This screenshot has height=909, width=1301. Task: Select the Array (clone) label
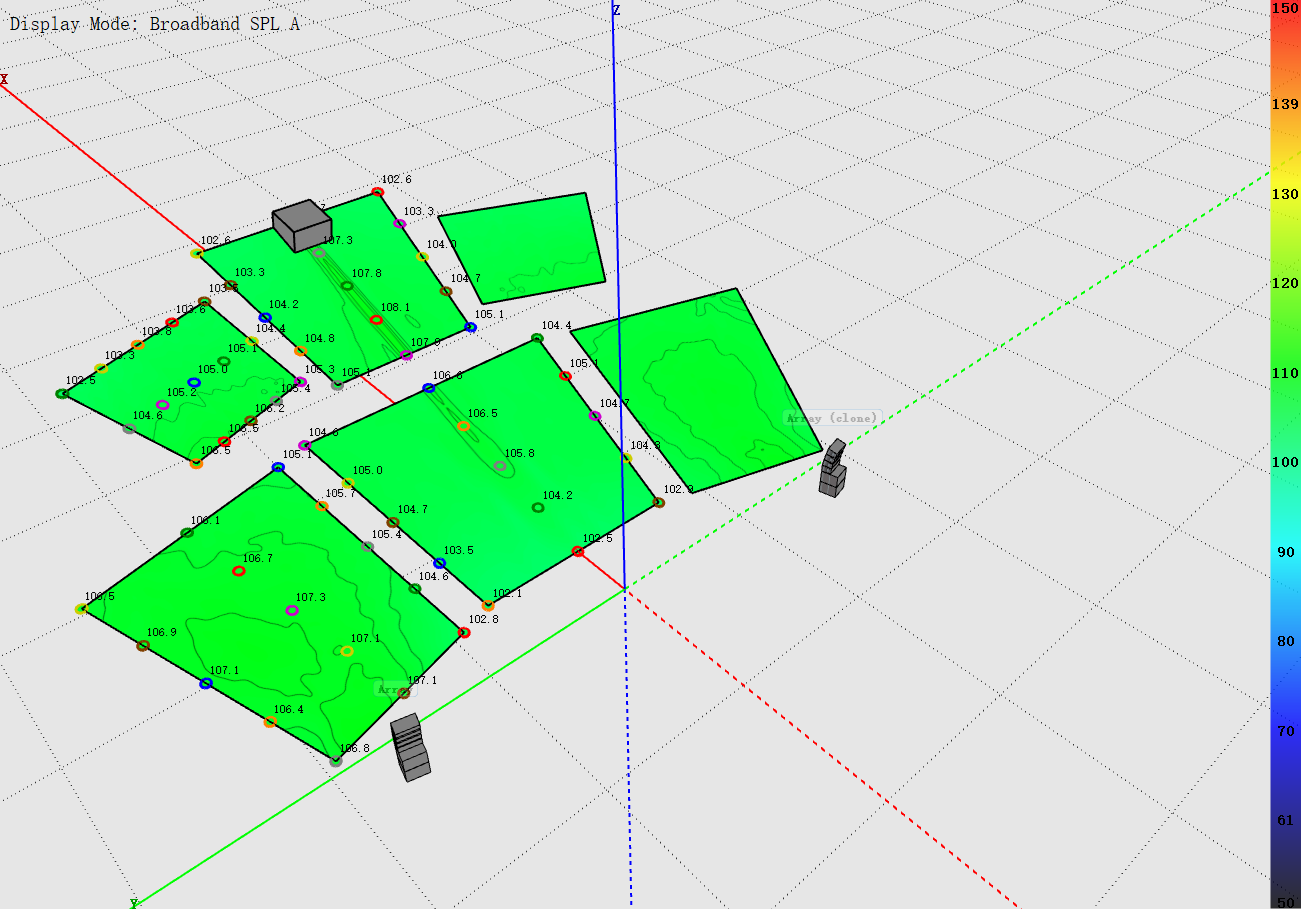pyautogui.click(x=832, y=418)
